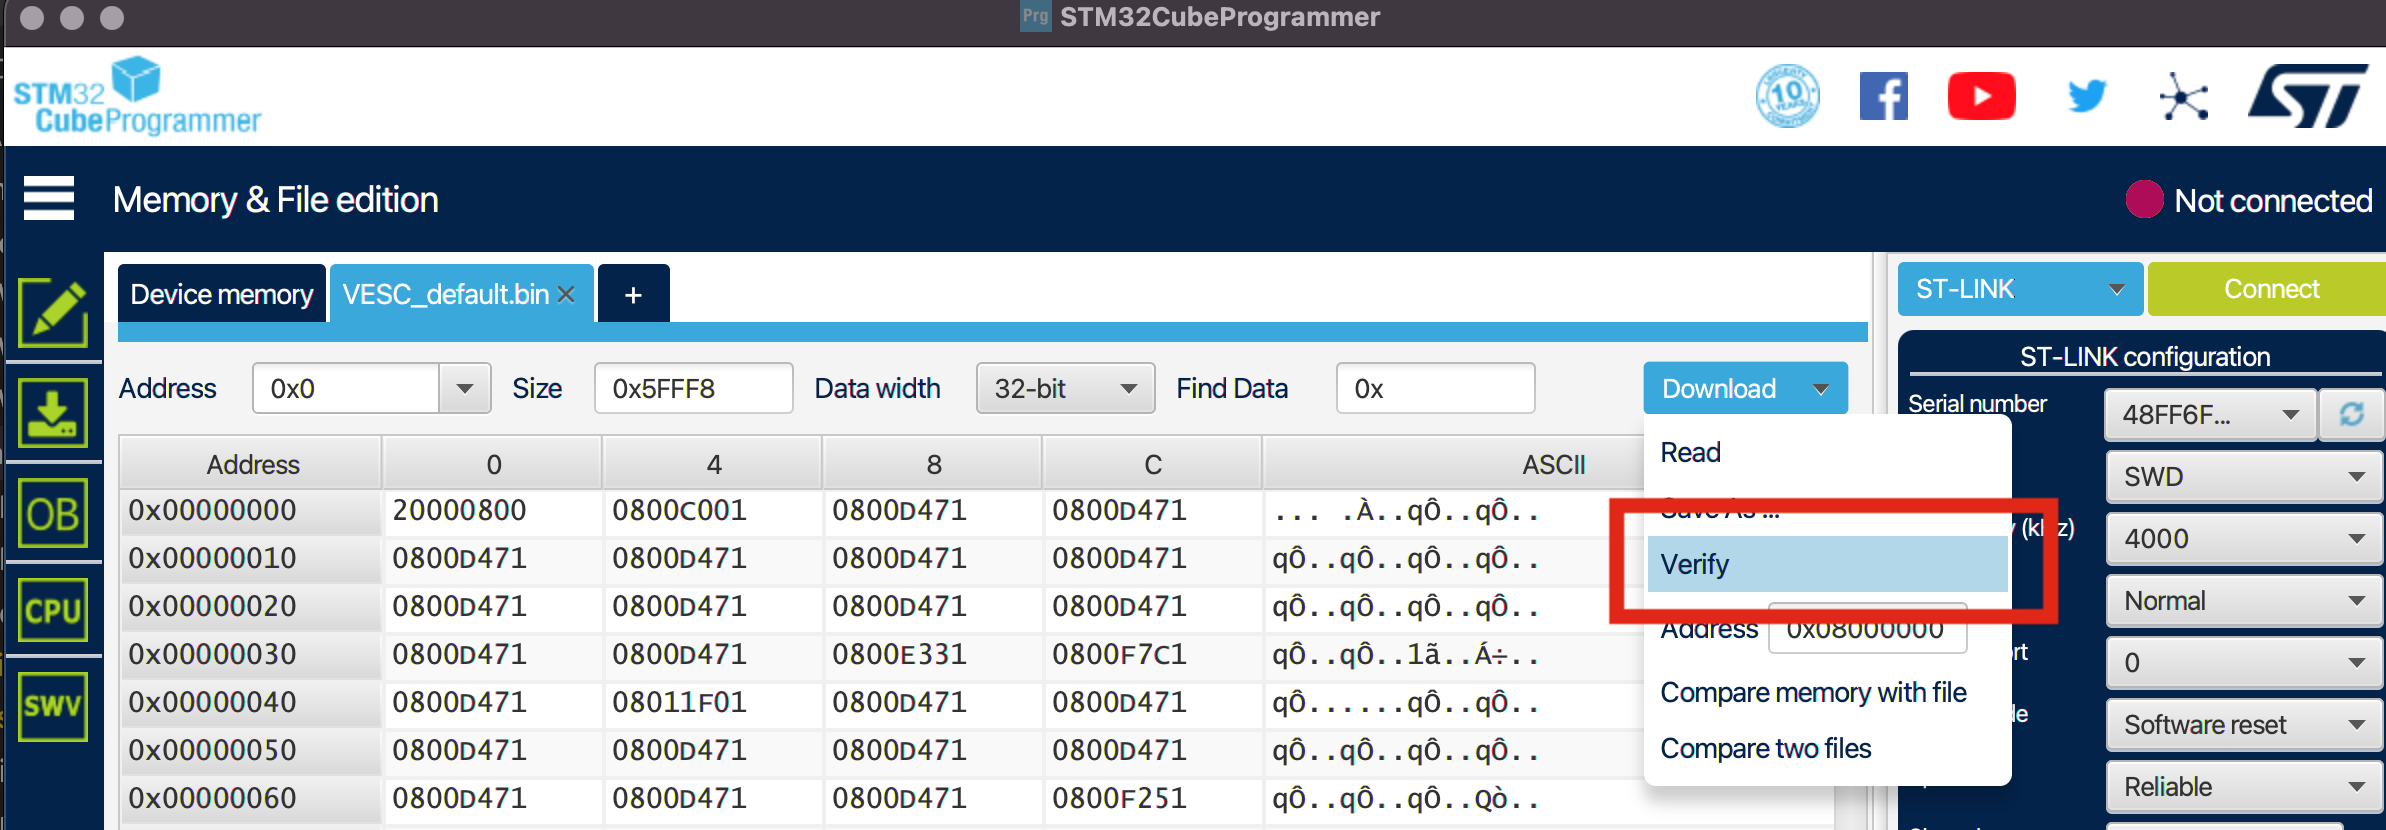Click the 10 years anniversary badge
This screenshot has height=830, width=2386.
pos(1788,96)
